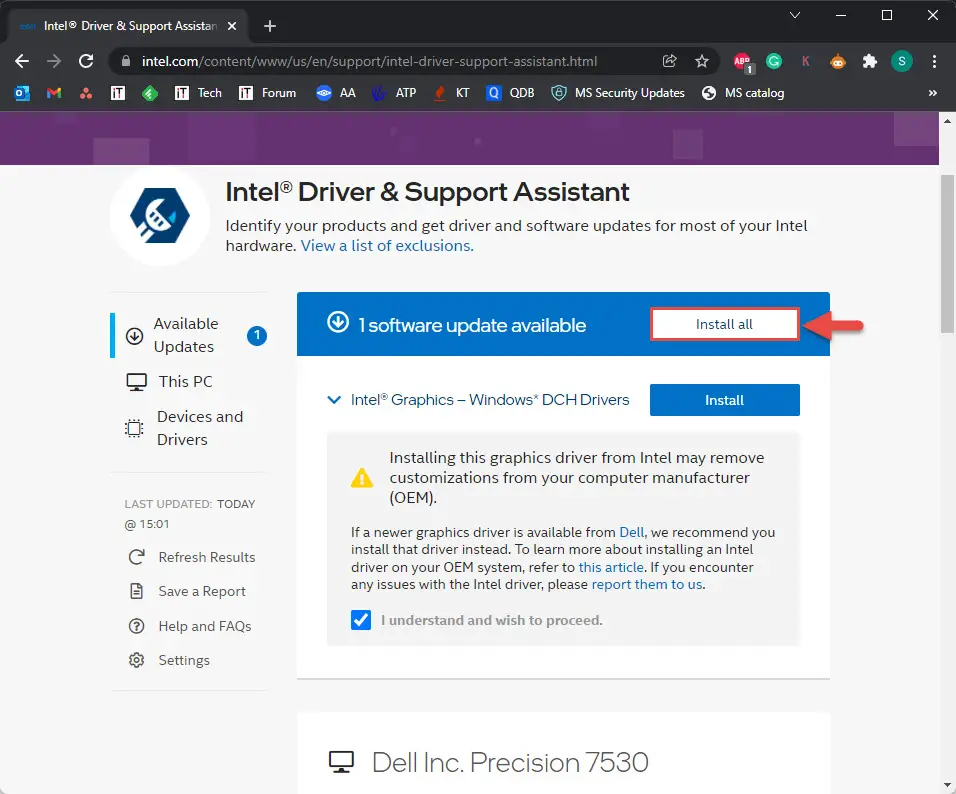956x794 pixels.
Task: Open a new browser tab
Action: [x=269, y=26]
